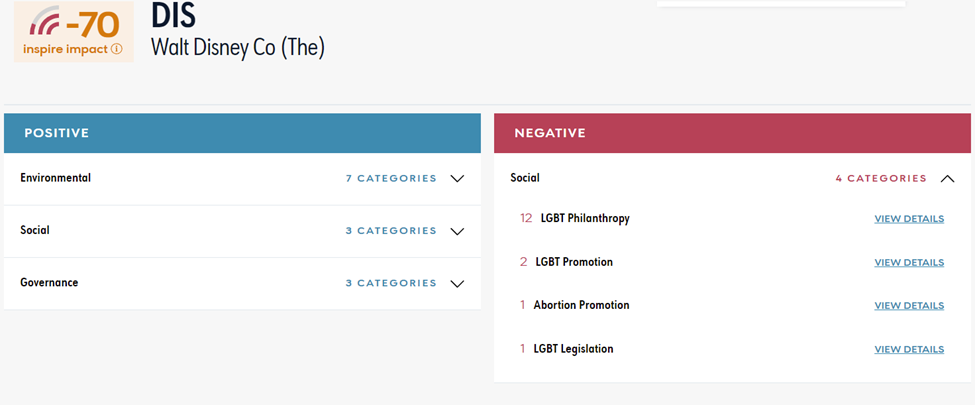Click the inspire impact info icon

pos(117,48)
